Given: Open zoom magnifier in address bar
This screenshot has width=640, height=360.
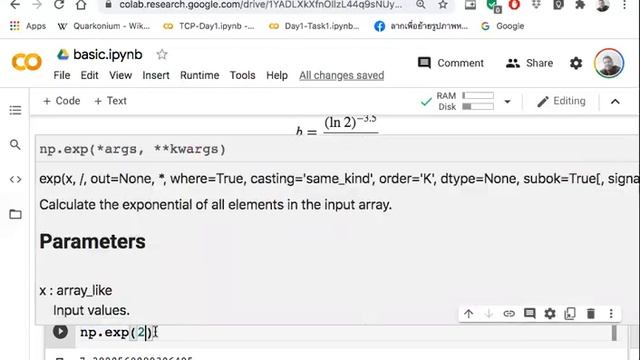Looking at the screenshot, I should [421, 5].
